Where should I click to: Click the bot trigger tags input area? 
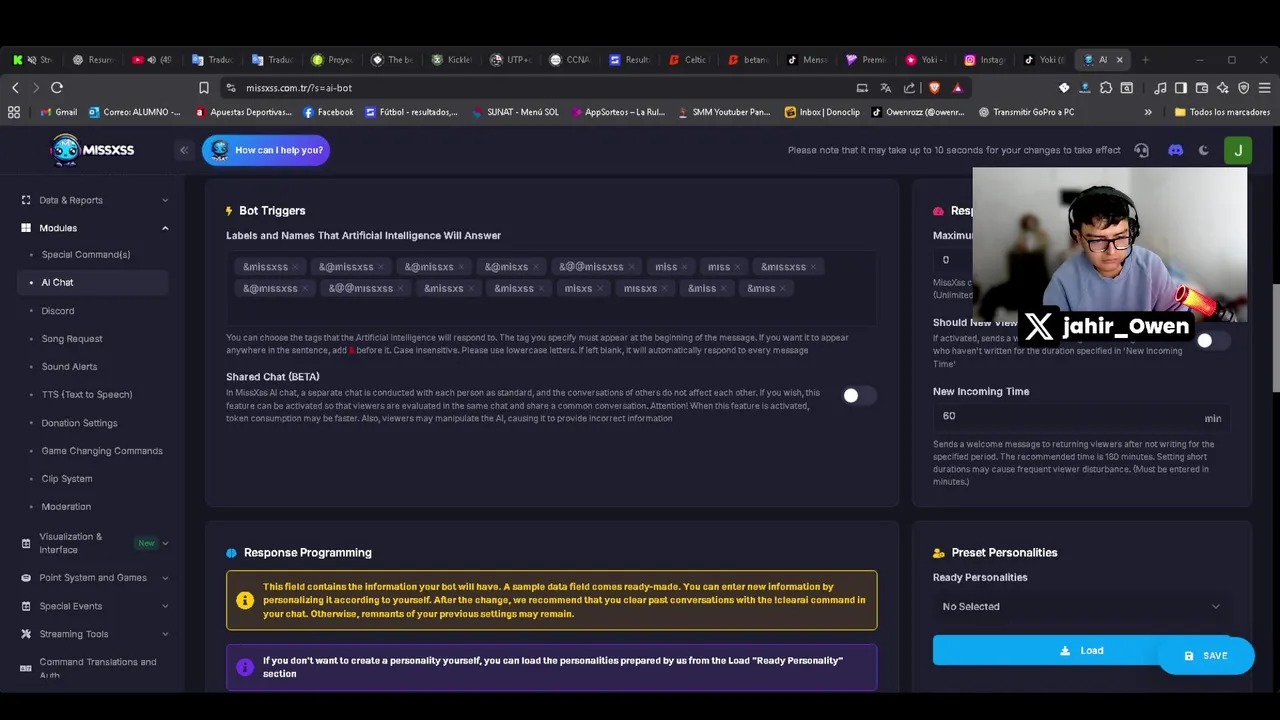pos(551,288)
